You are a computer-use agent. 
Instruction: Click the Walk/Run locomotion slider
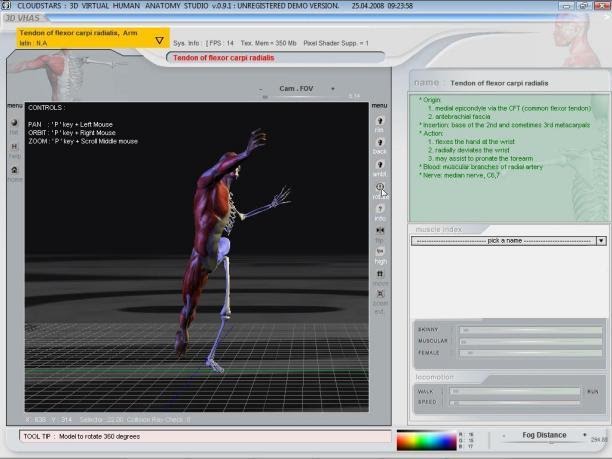tap(514, 391)
